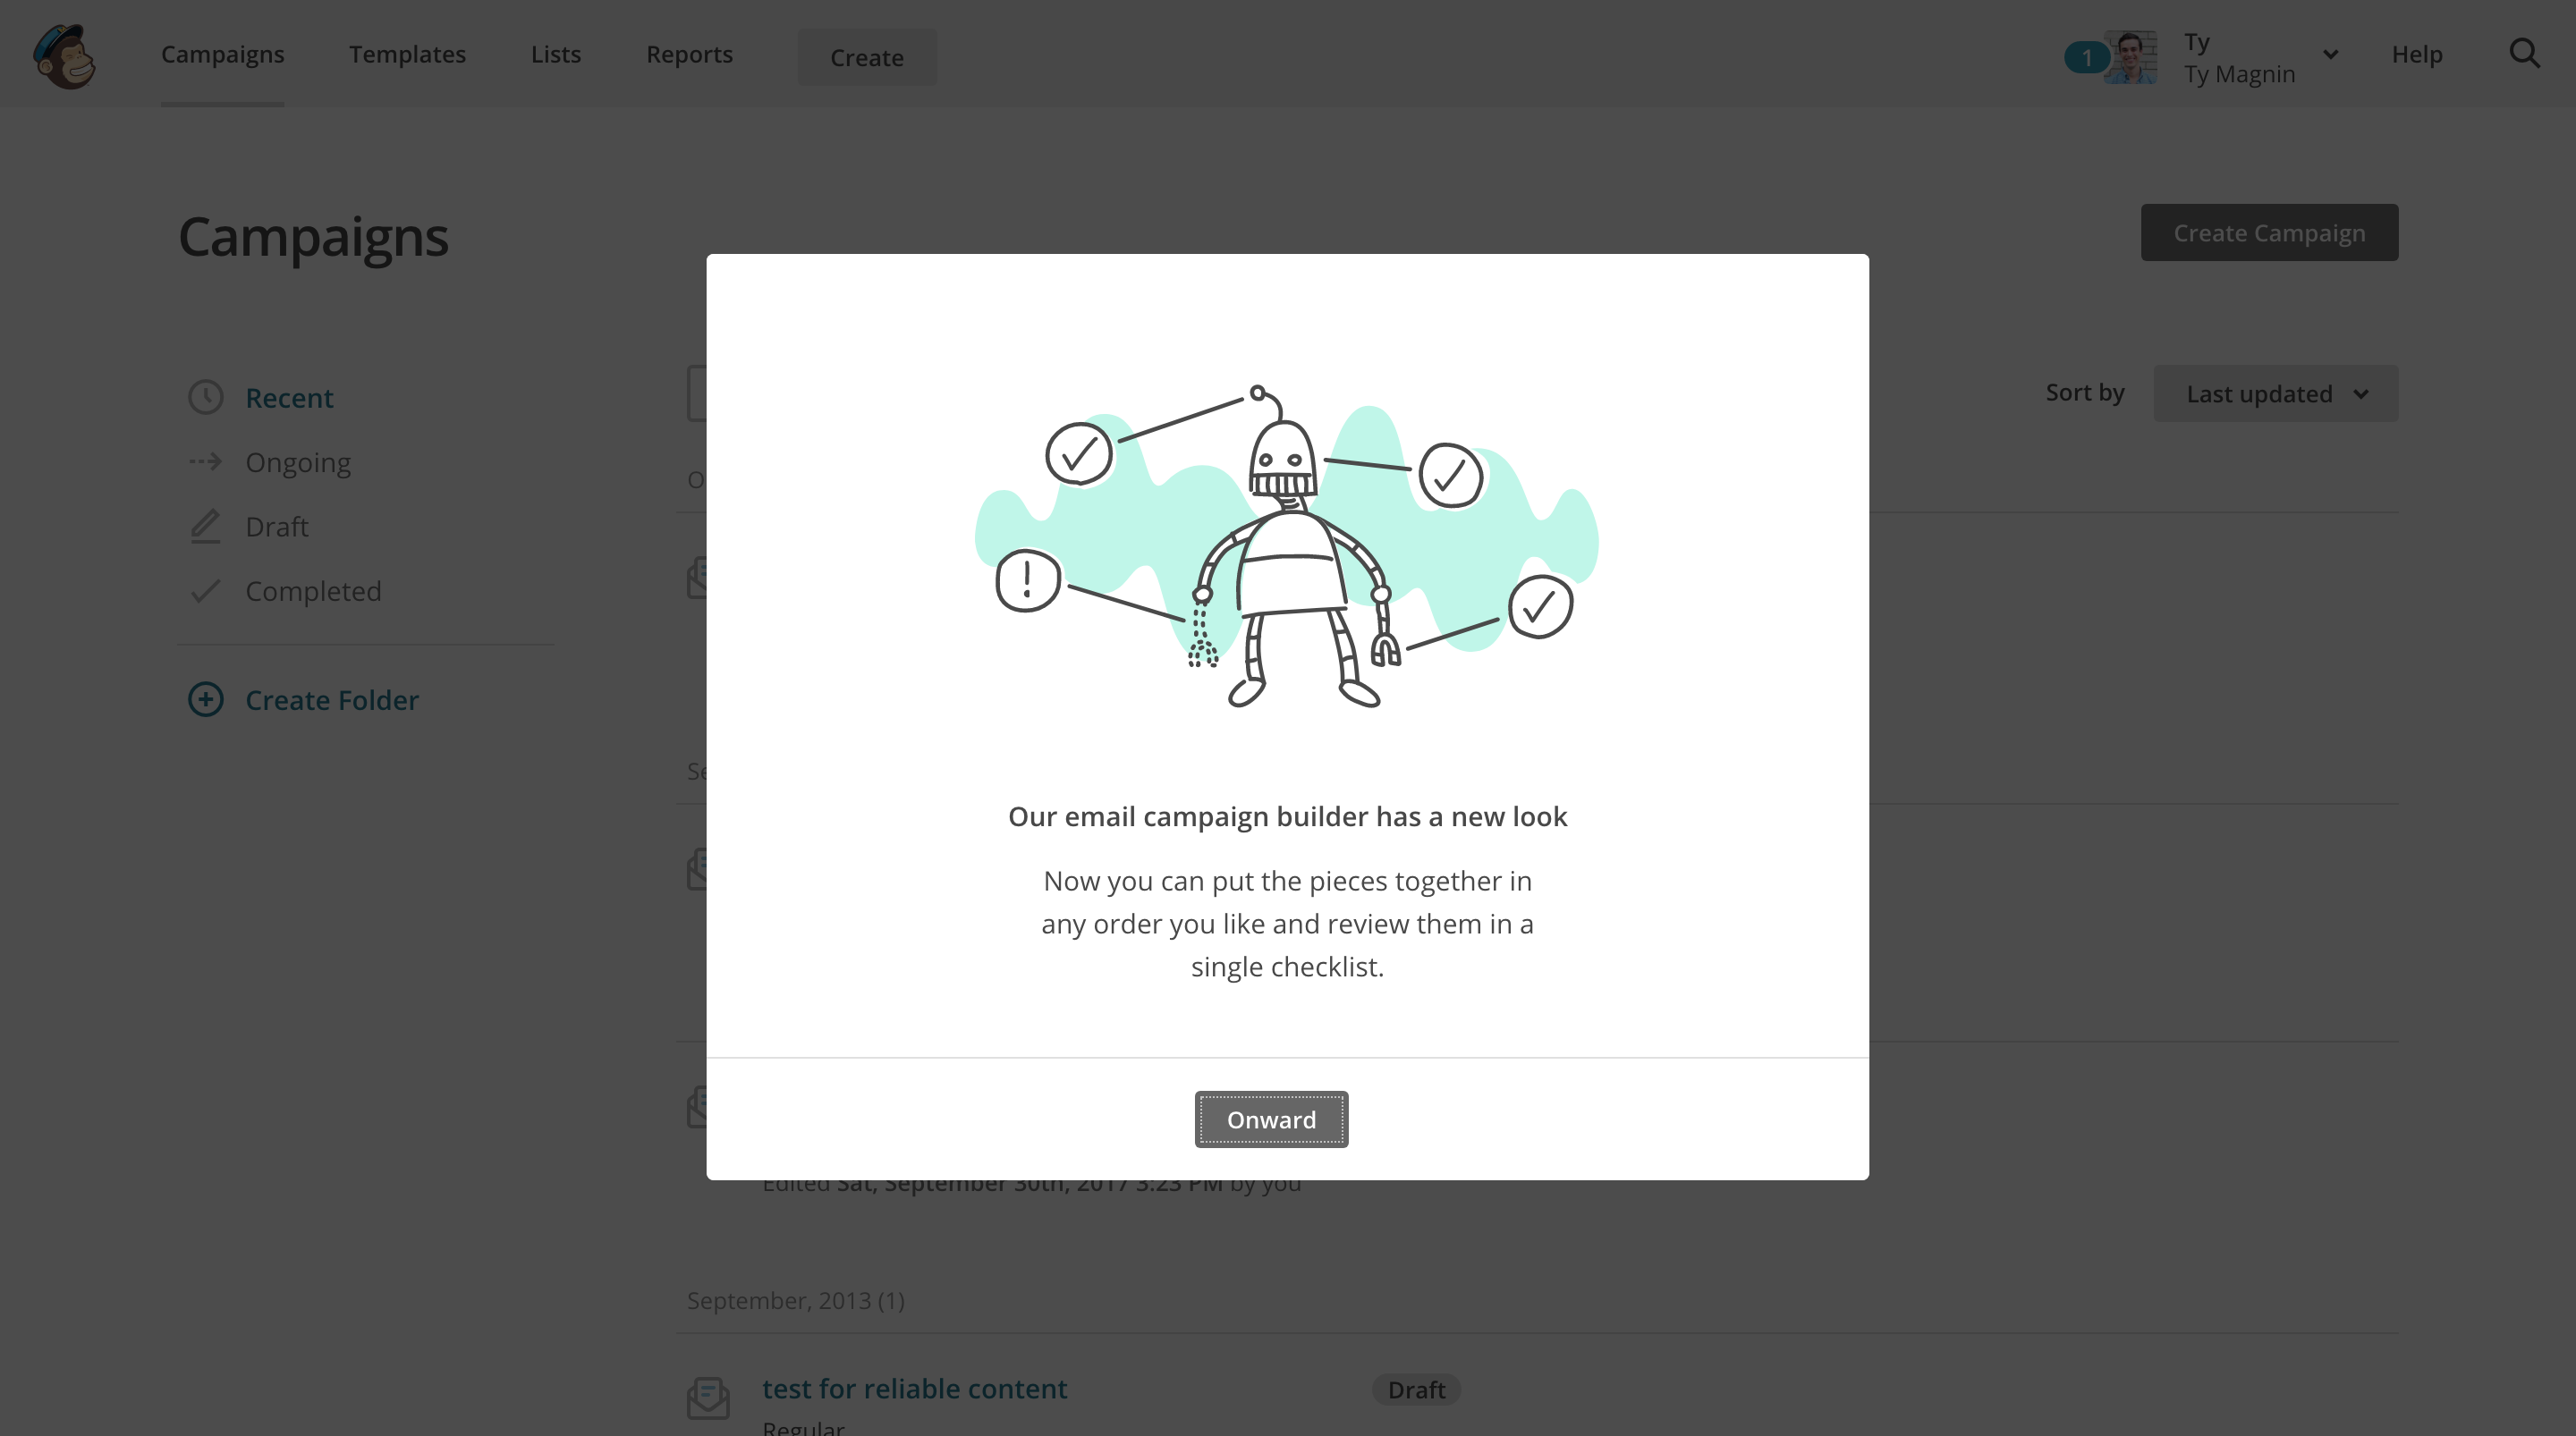Click the Create button in navbar
This screenshot has width=2576, height=1436.
pyautogui.click(x=867, y=57)
